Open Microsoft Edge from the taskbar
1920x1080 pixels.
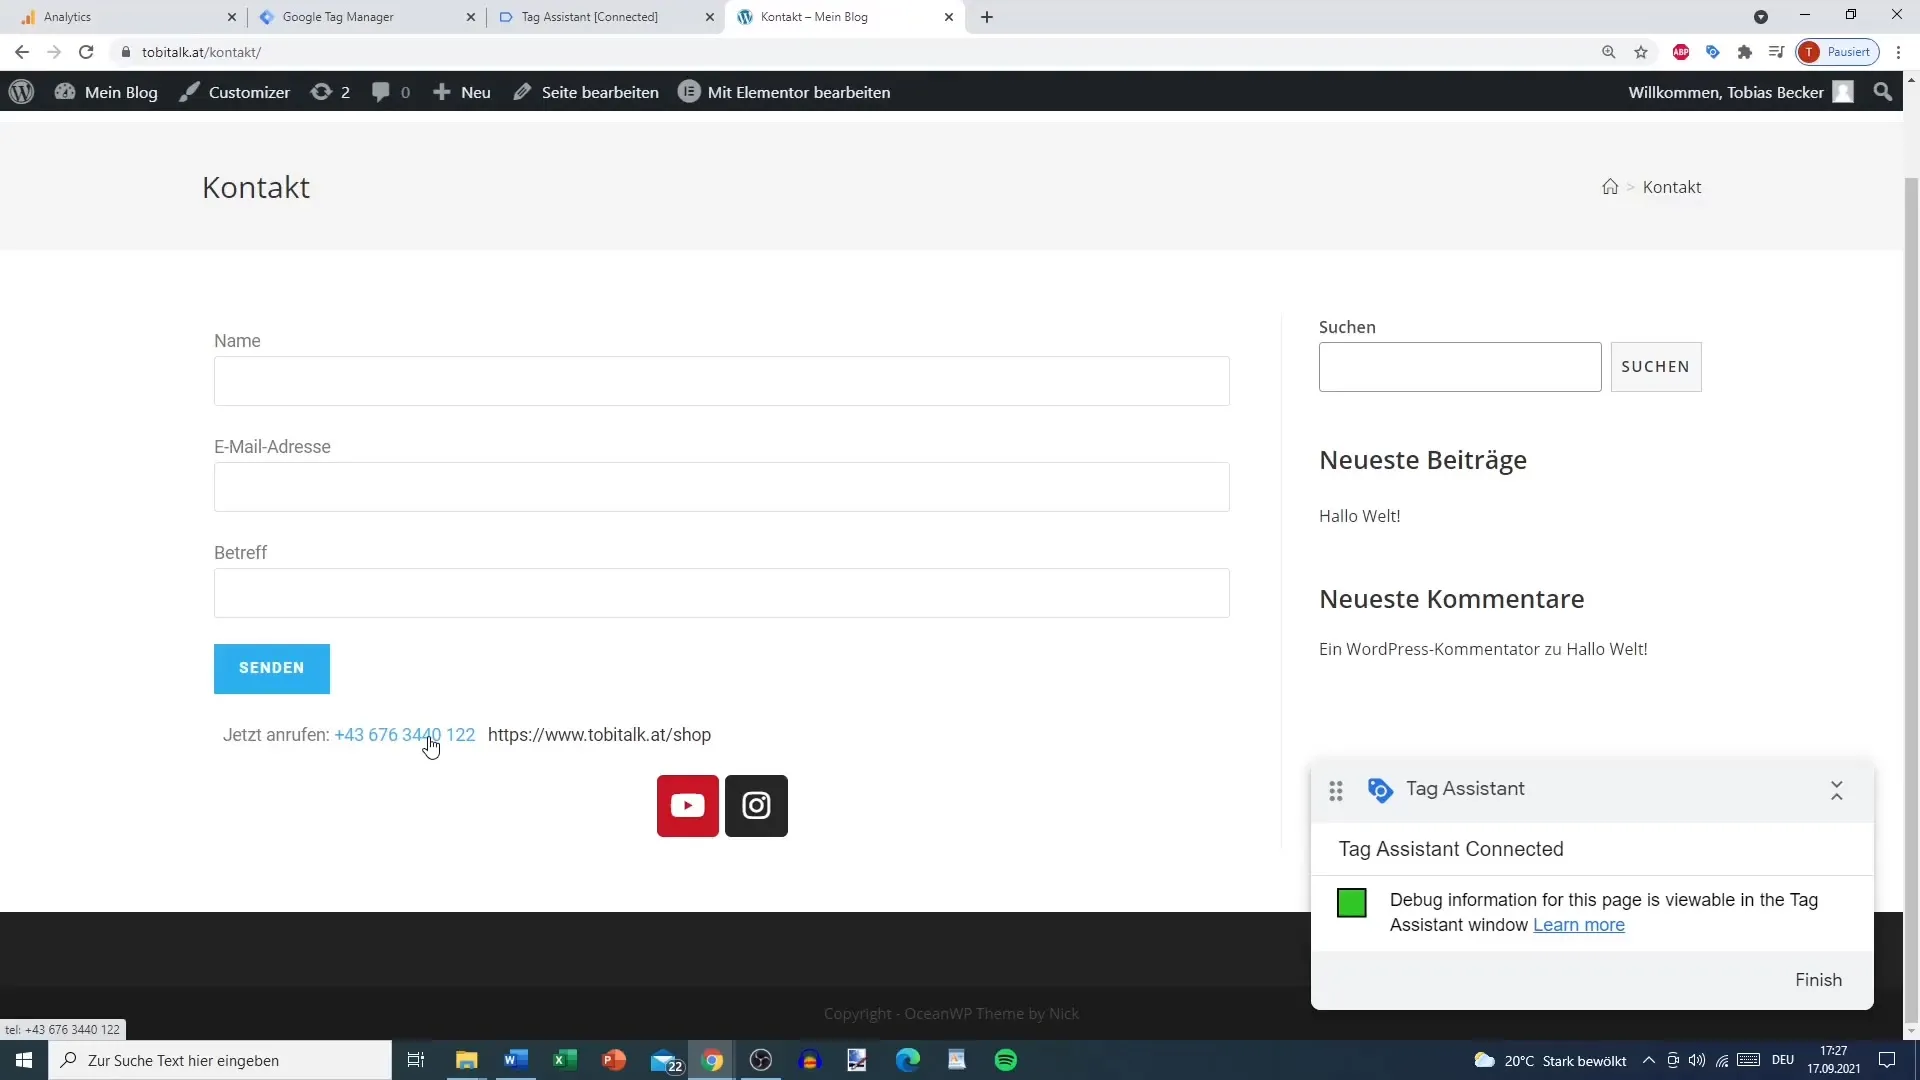pos(908,1060)
